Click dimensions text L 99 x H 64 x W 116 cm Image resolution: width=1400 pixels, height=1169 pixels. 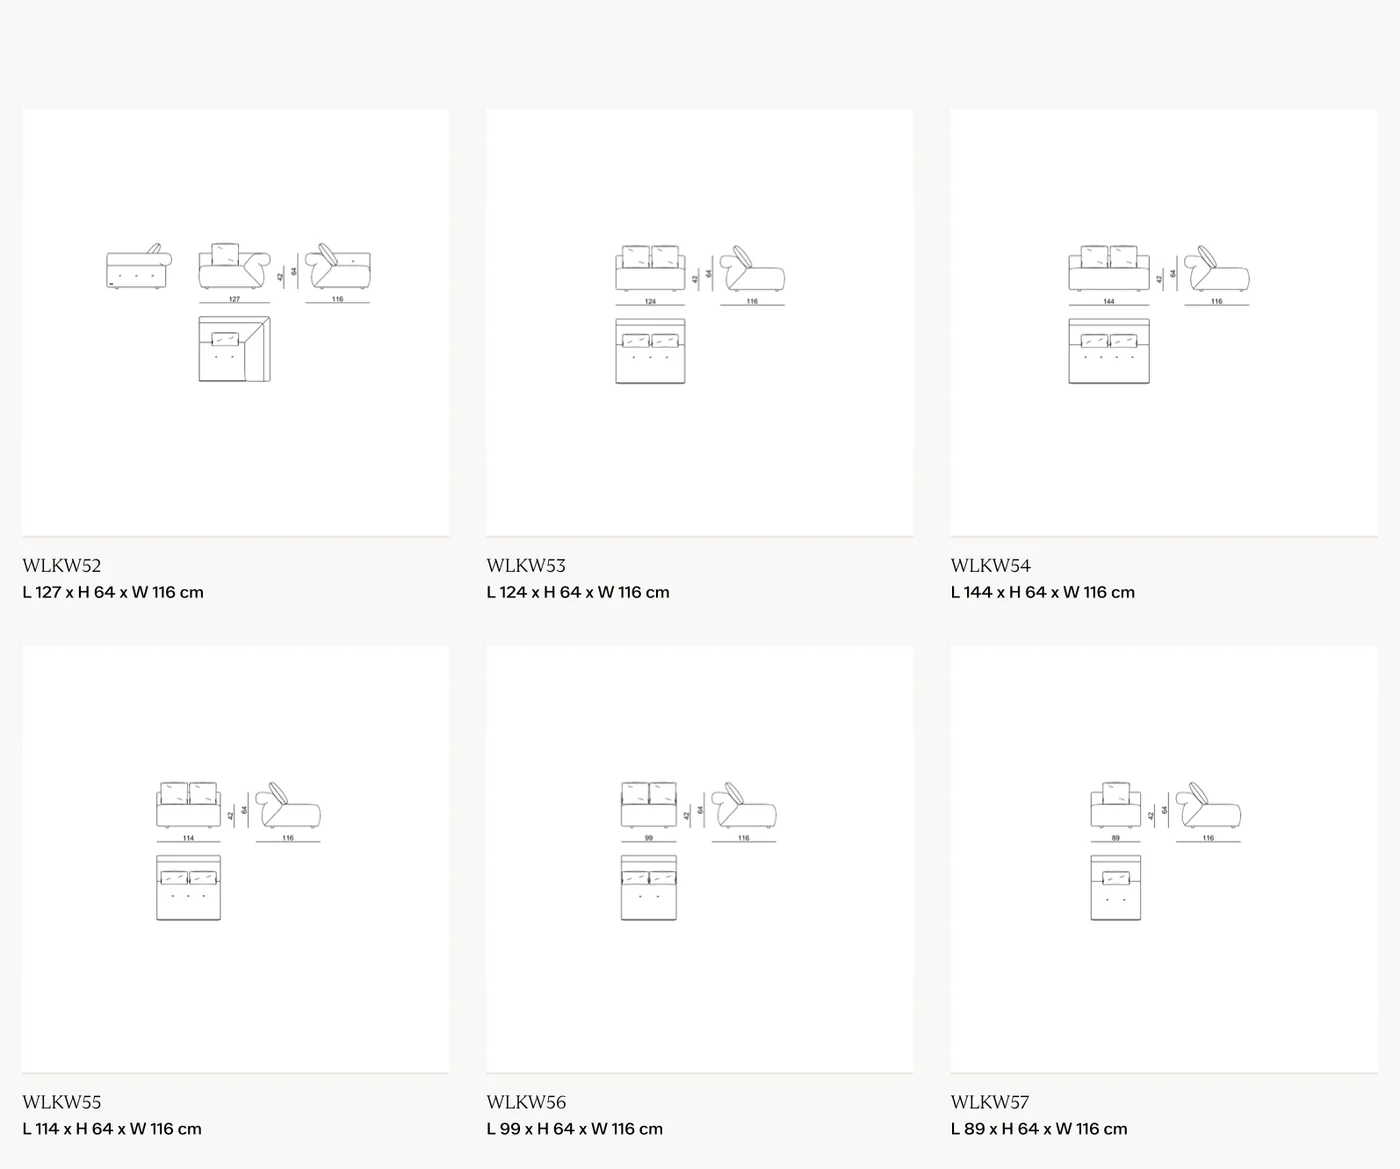(x=575, y=1129)
